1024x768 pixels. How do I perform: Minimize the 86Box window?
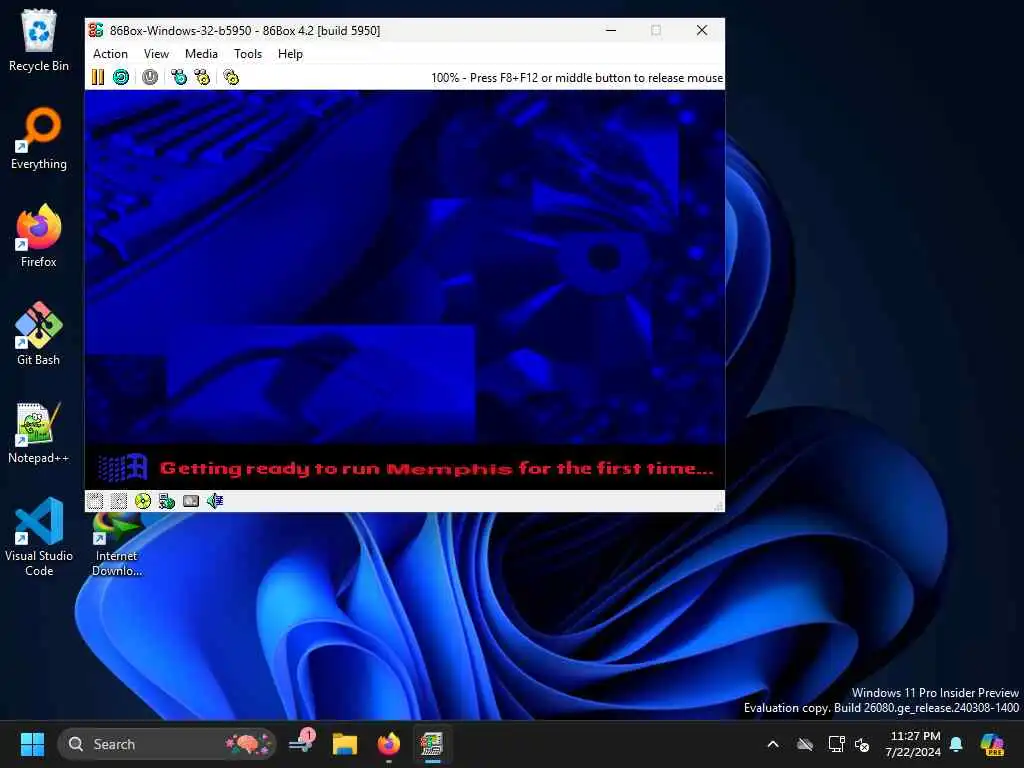tap(611, 30)
